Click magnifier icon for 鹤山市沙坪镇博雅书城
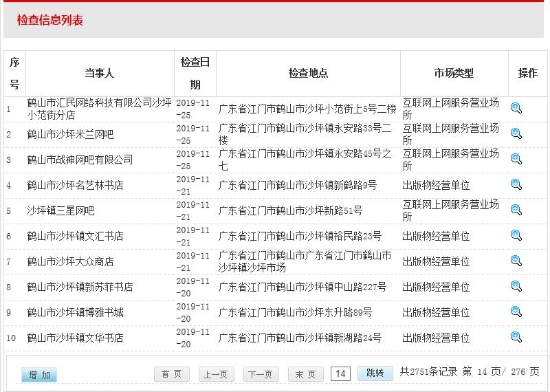Image resolution: width=550 pixels, height=392 pixels. tap(516, 311)
